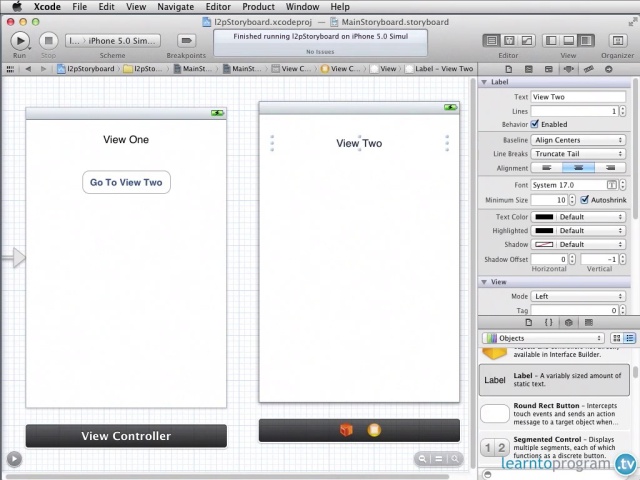Image resolution: width=640 pixels, height=480 pixels.
Task: Set label alignment to center
Action: pos(578,167)
